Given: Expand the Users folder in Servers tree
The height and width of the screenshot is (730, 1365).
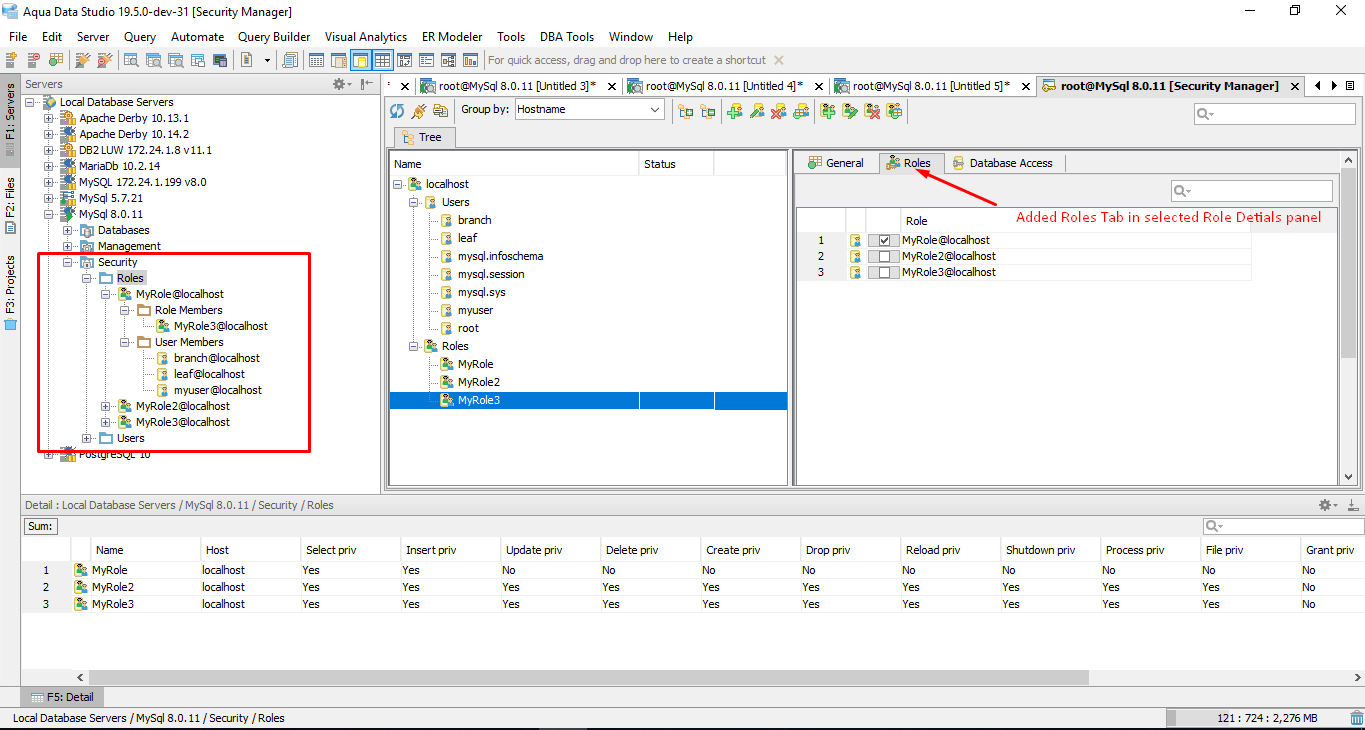Looking at the screenshot, I should point(87,438).
